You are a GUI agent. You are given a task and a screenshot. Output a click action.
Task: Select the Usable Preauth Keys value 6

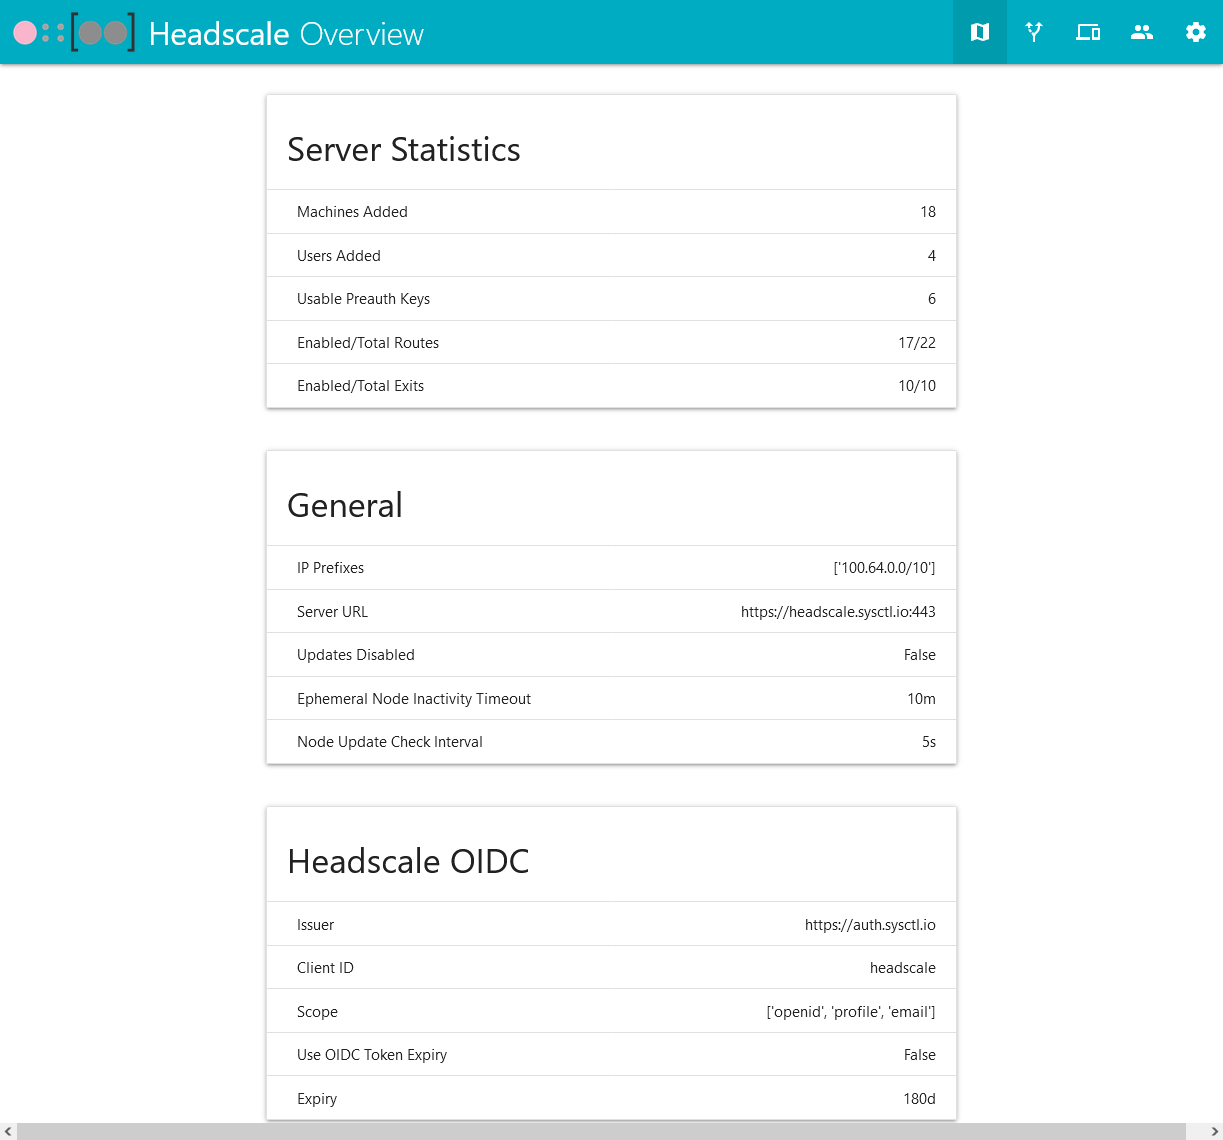[x=932, y=299]
